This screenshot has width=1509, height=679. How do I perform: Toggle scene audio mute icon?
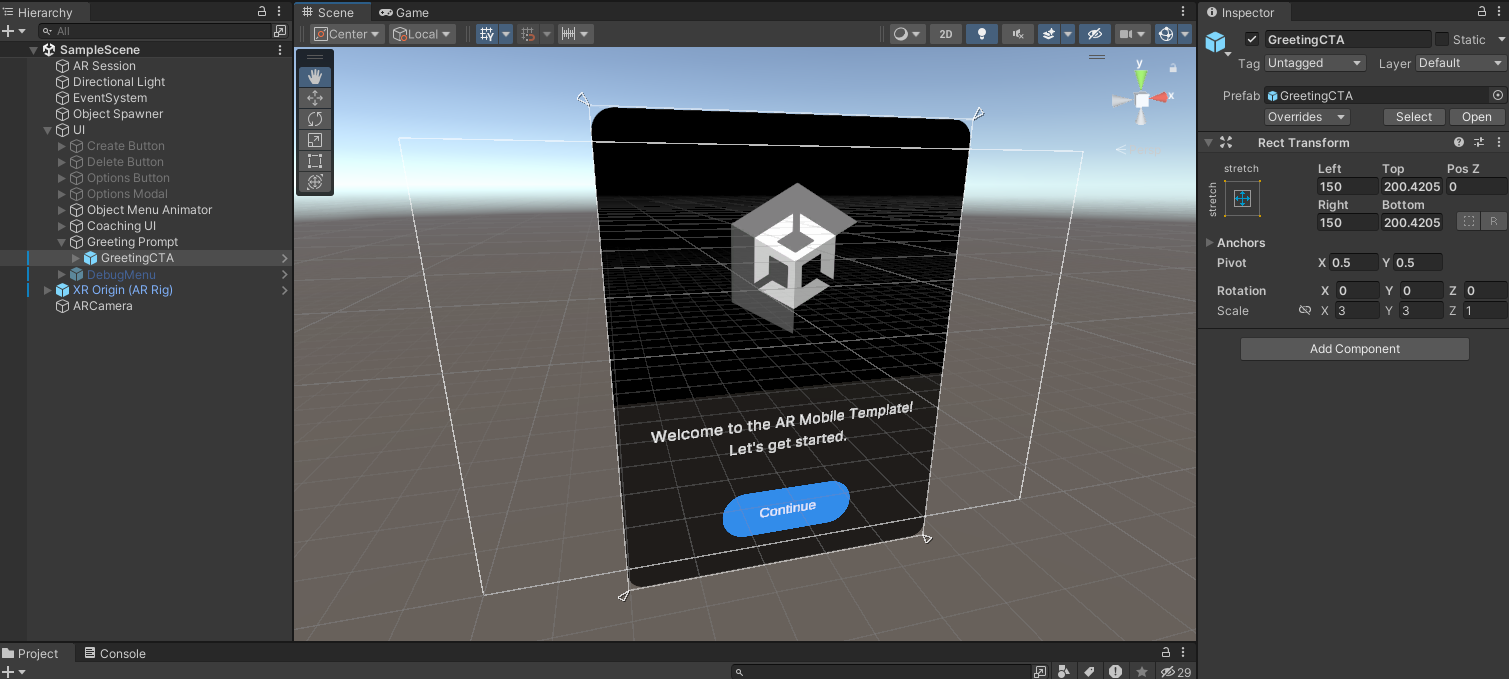1017,34
